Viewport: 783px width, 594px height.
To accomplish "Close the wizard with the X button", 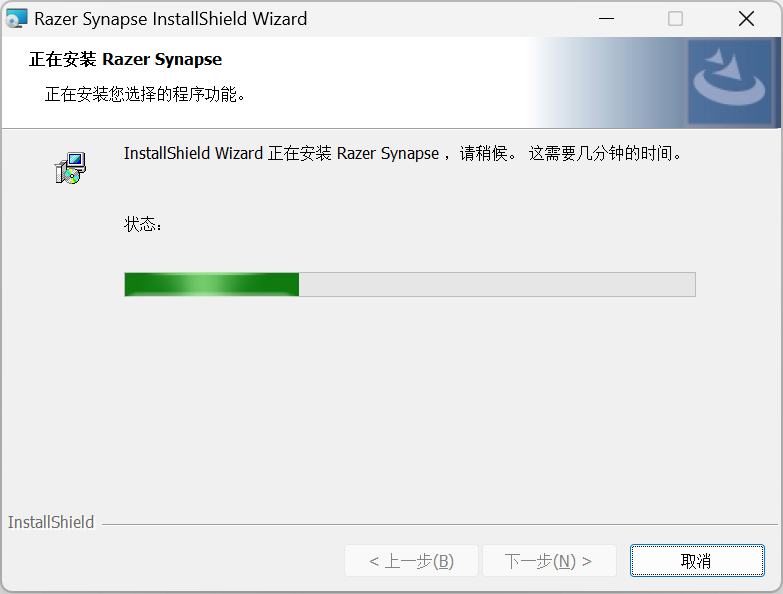I will point(746,19).
